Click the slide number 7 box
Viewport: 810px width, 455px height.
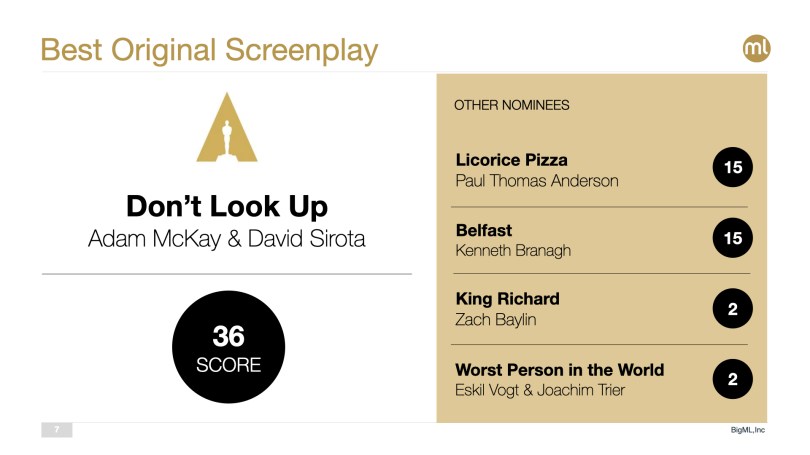(57, 430)
